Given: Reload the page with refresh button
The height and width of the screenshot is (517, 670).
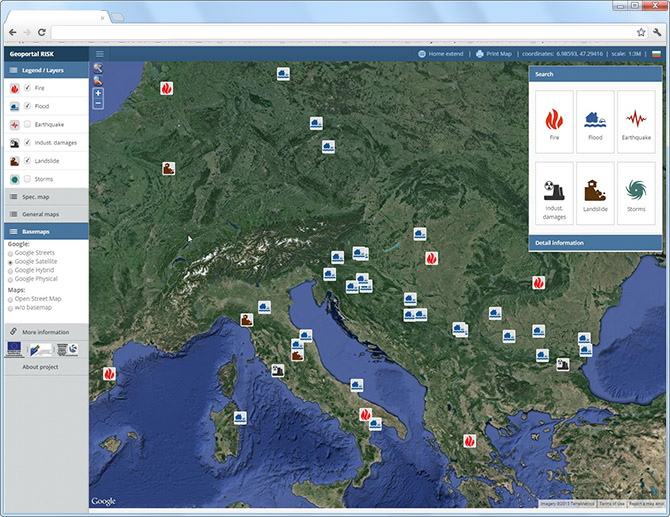Looking at the screenshot, I should (42, 32).
